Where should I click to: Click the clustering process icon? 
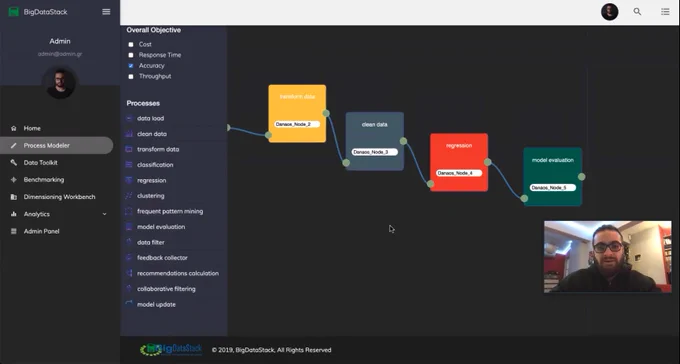129,196
